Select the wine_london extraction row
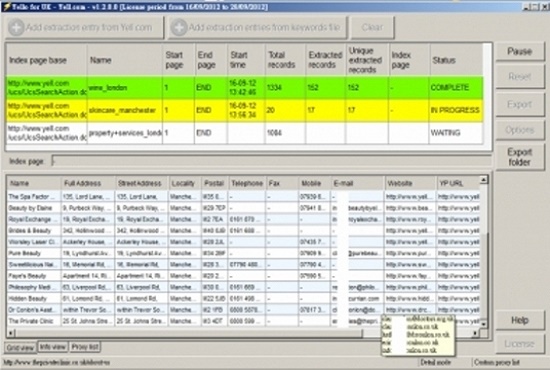550x370 pixels. tap(244, 88)
